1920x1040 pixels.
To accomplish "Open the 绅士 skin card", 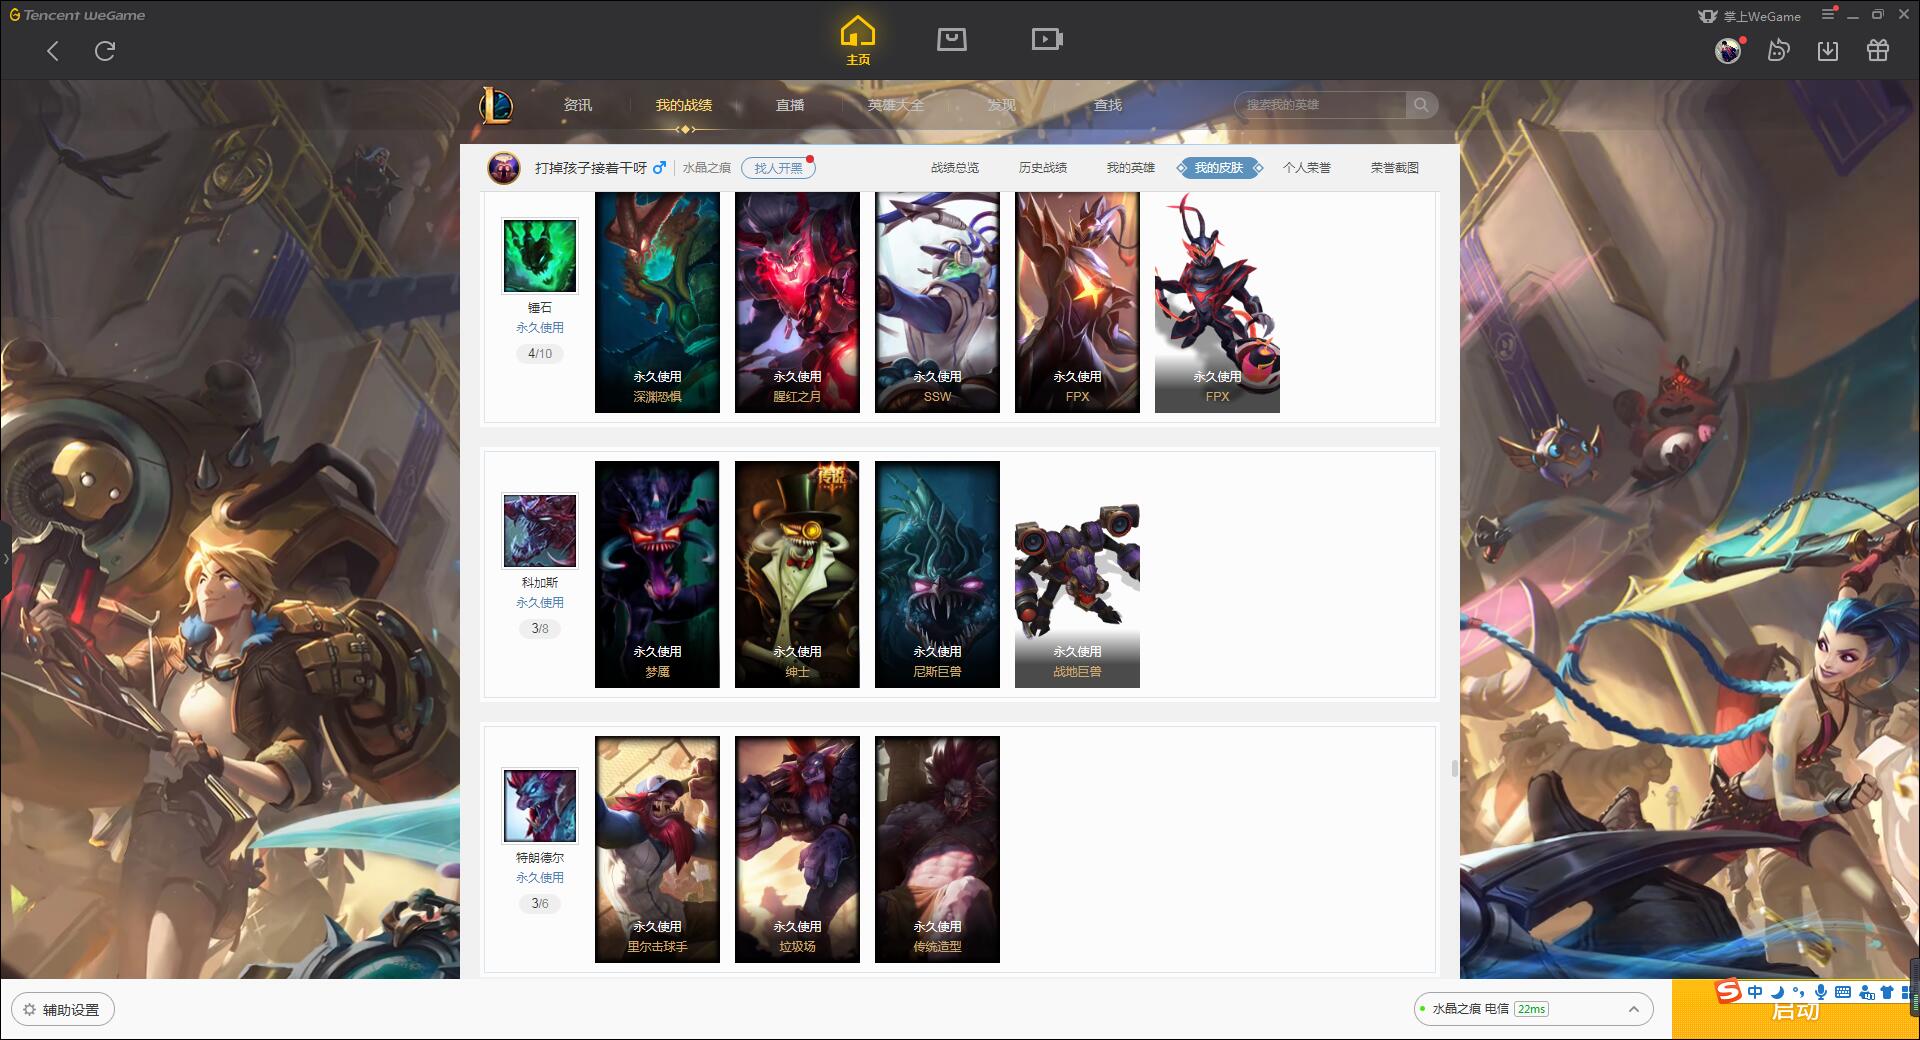I will (797, 574).
